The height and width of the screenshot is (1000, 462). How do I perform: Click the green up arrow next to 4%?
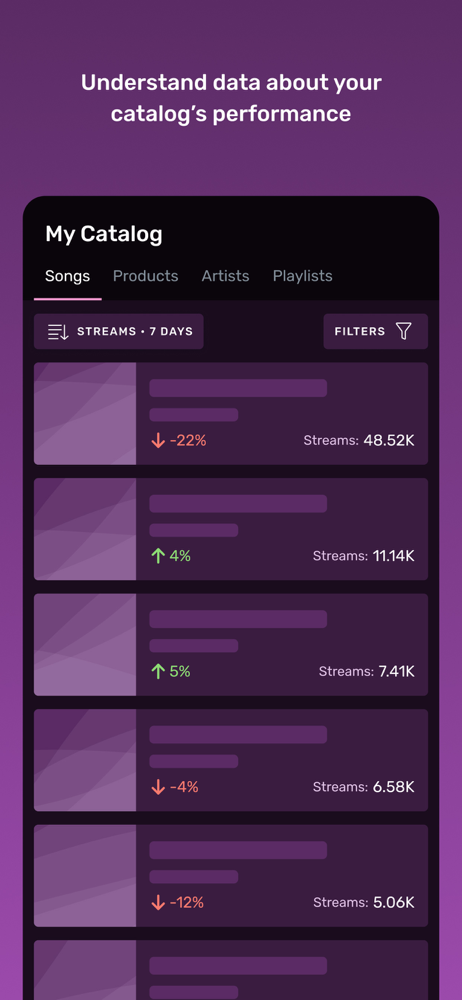pyautogui.click(x=158, y=556)
